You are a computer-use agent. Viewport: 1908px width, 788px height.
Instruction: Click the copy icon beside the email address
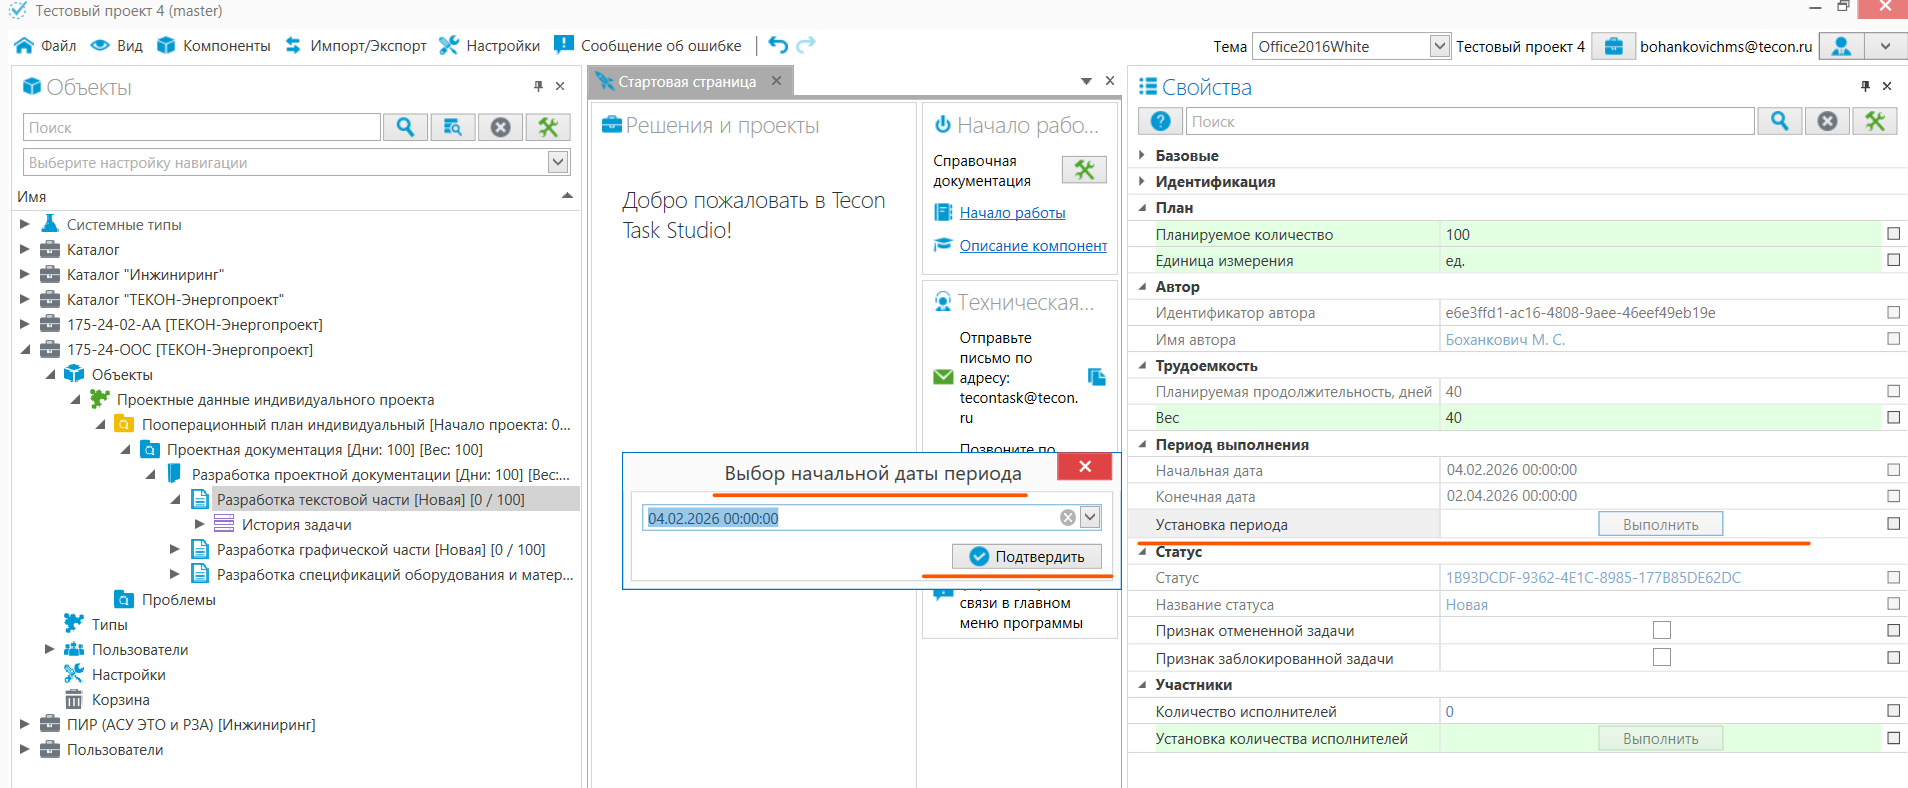click(1097, 377)
